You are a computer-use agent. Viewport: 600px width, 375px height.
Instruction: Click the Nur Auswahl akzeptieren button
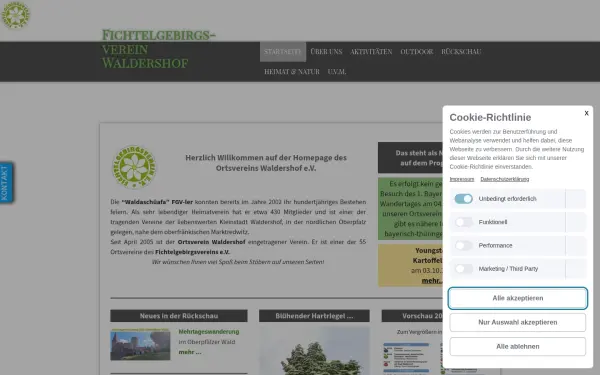pos(517,322)
